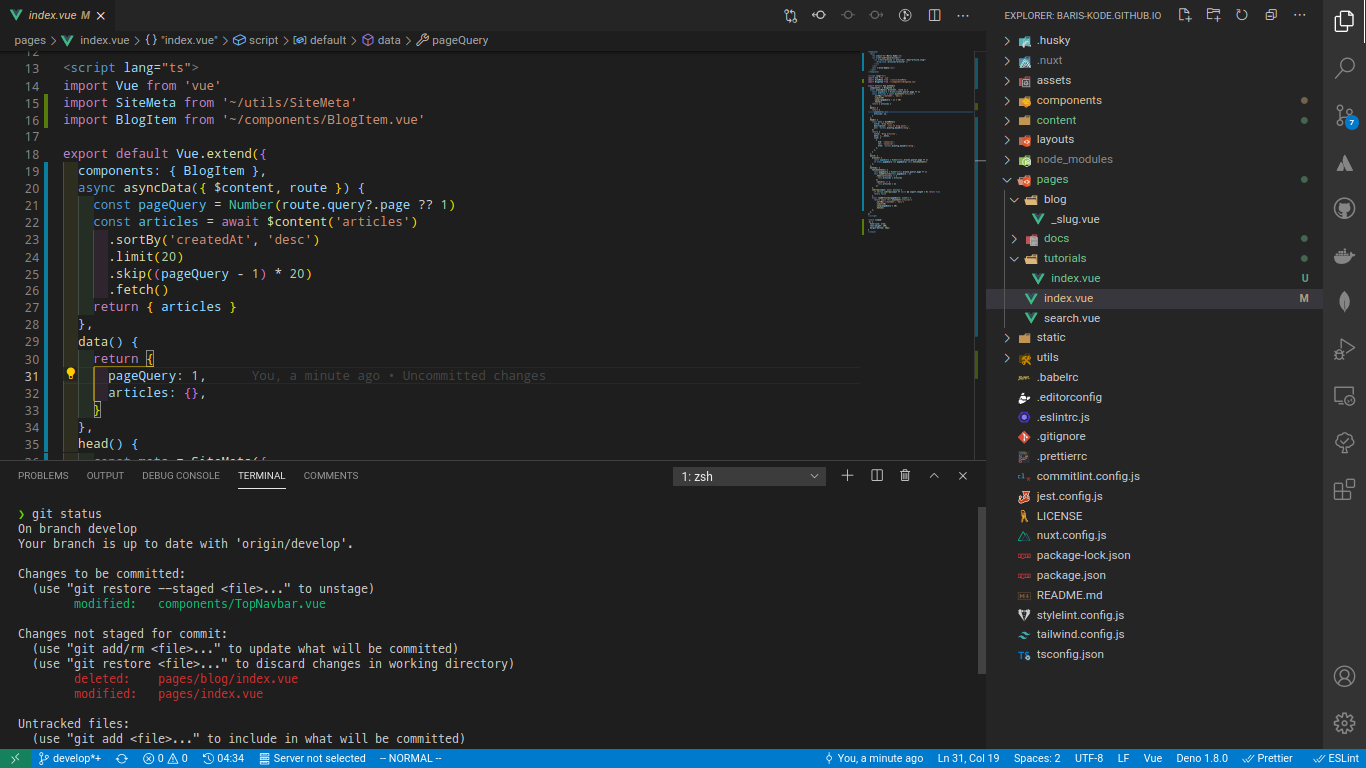Click the synchronize changes icon in status bar
The image size is (1366, 768).
(x=122, y=759)
